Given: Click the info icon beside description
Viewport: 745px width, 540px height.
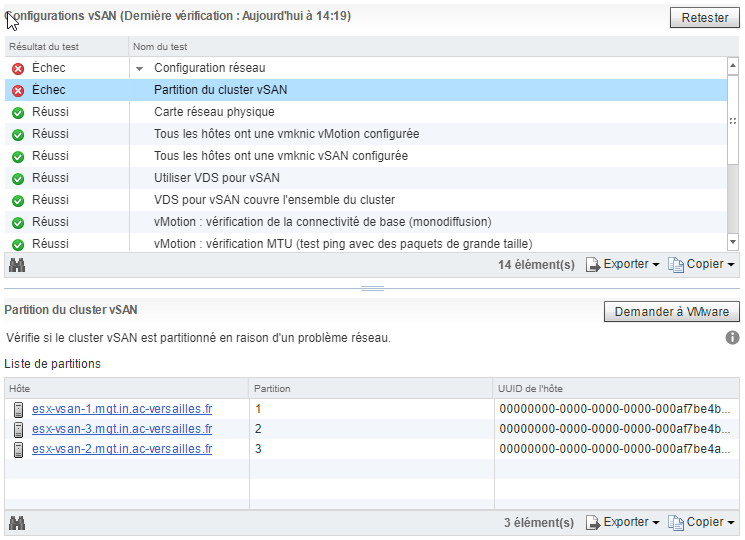Looking at the screenshot, I should click(x=732, y=338).
